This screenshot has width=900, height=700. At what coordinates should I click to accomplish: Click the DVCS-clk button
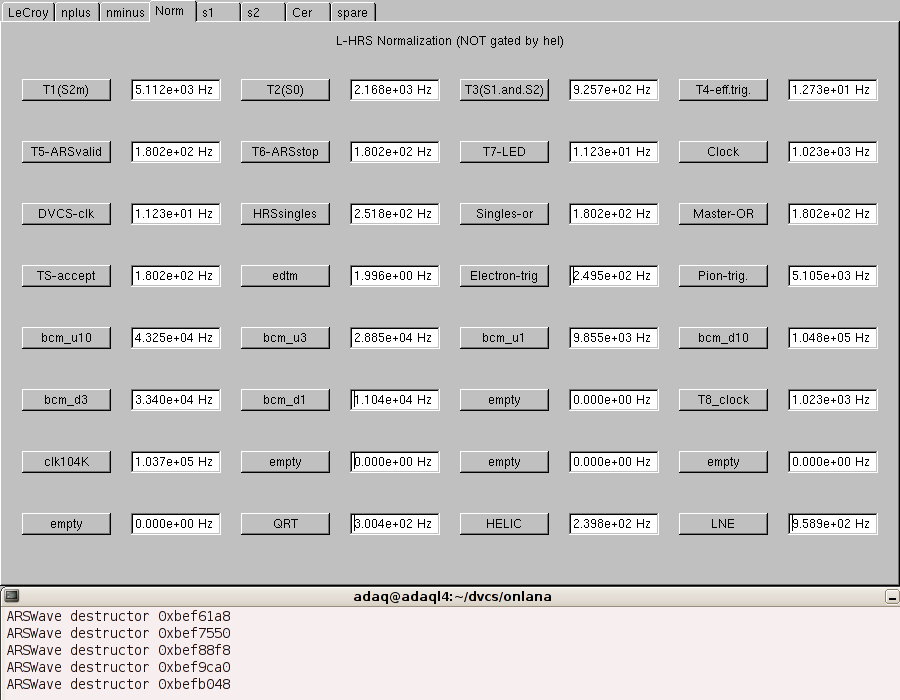click(66, 213)
